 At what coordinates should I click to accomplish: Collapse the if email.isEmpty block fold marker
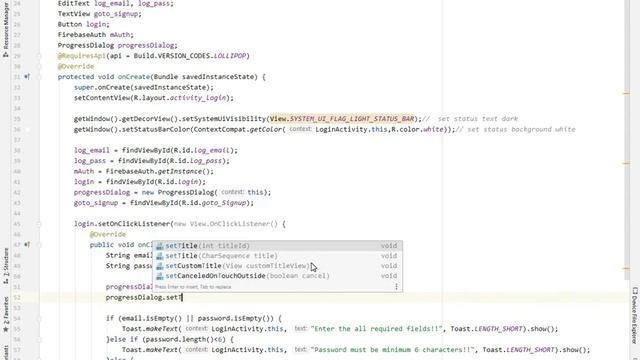pos(39,318)
